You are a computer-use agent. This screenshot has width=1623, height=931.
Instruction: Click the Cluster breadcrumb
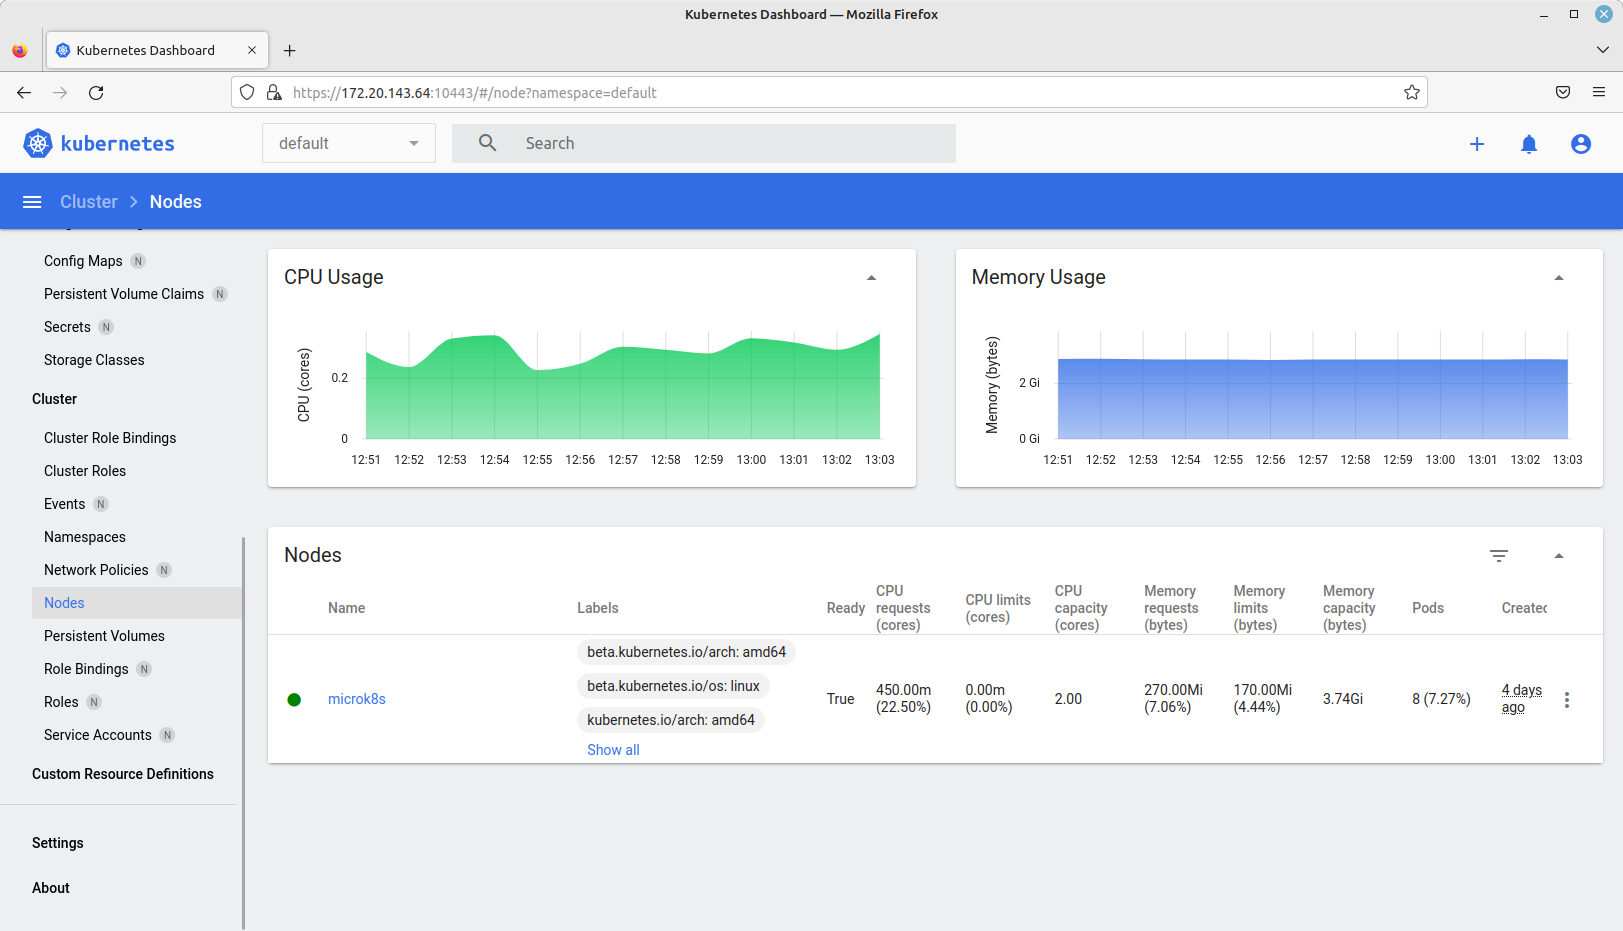coord(89,202)
